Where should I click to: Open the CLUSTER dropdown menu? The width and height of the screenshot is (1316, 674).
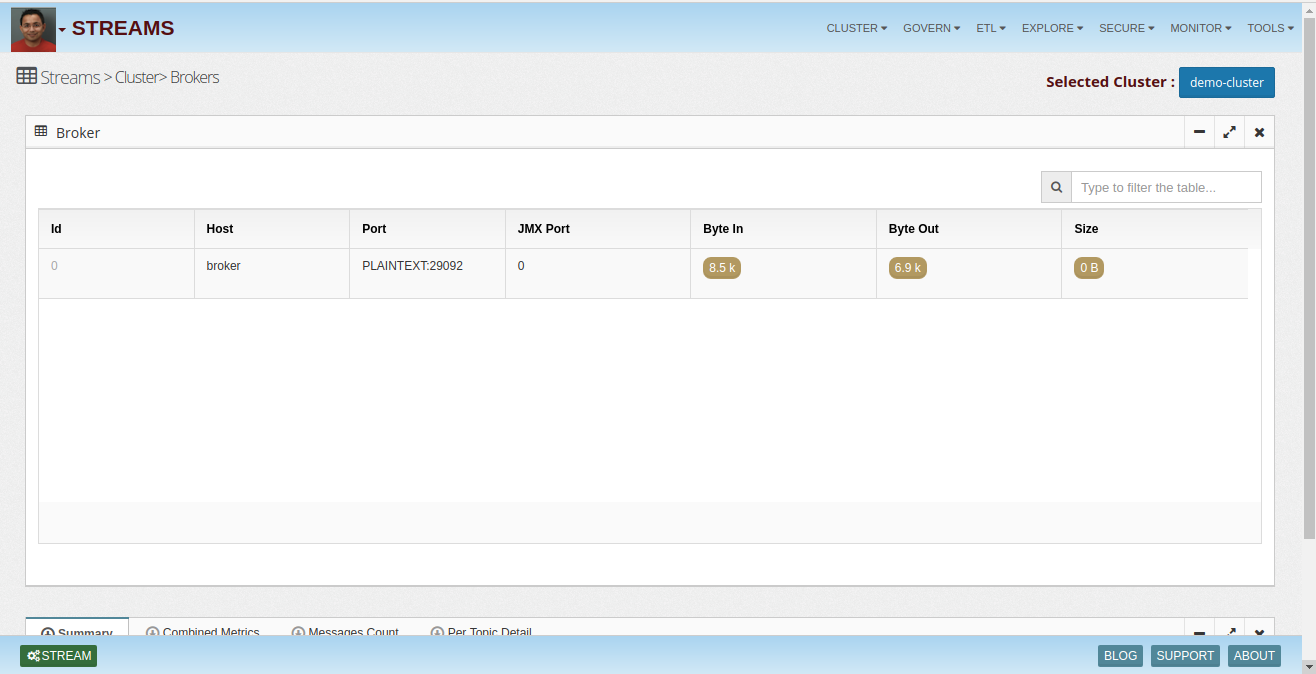click(856, 28)
